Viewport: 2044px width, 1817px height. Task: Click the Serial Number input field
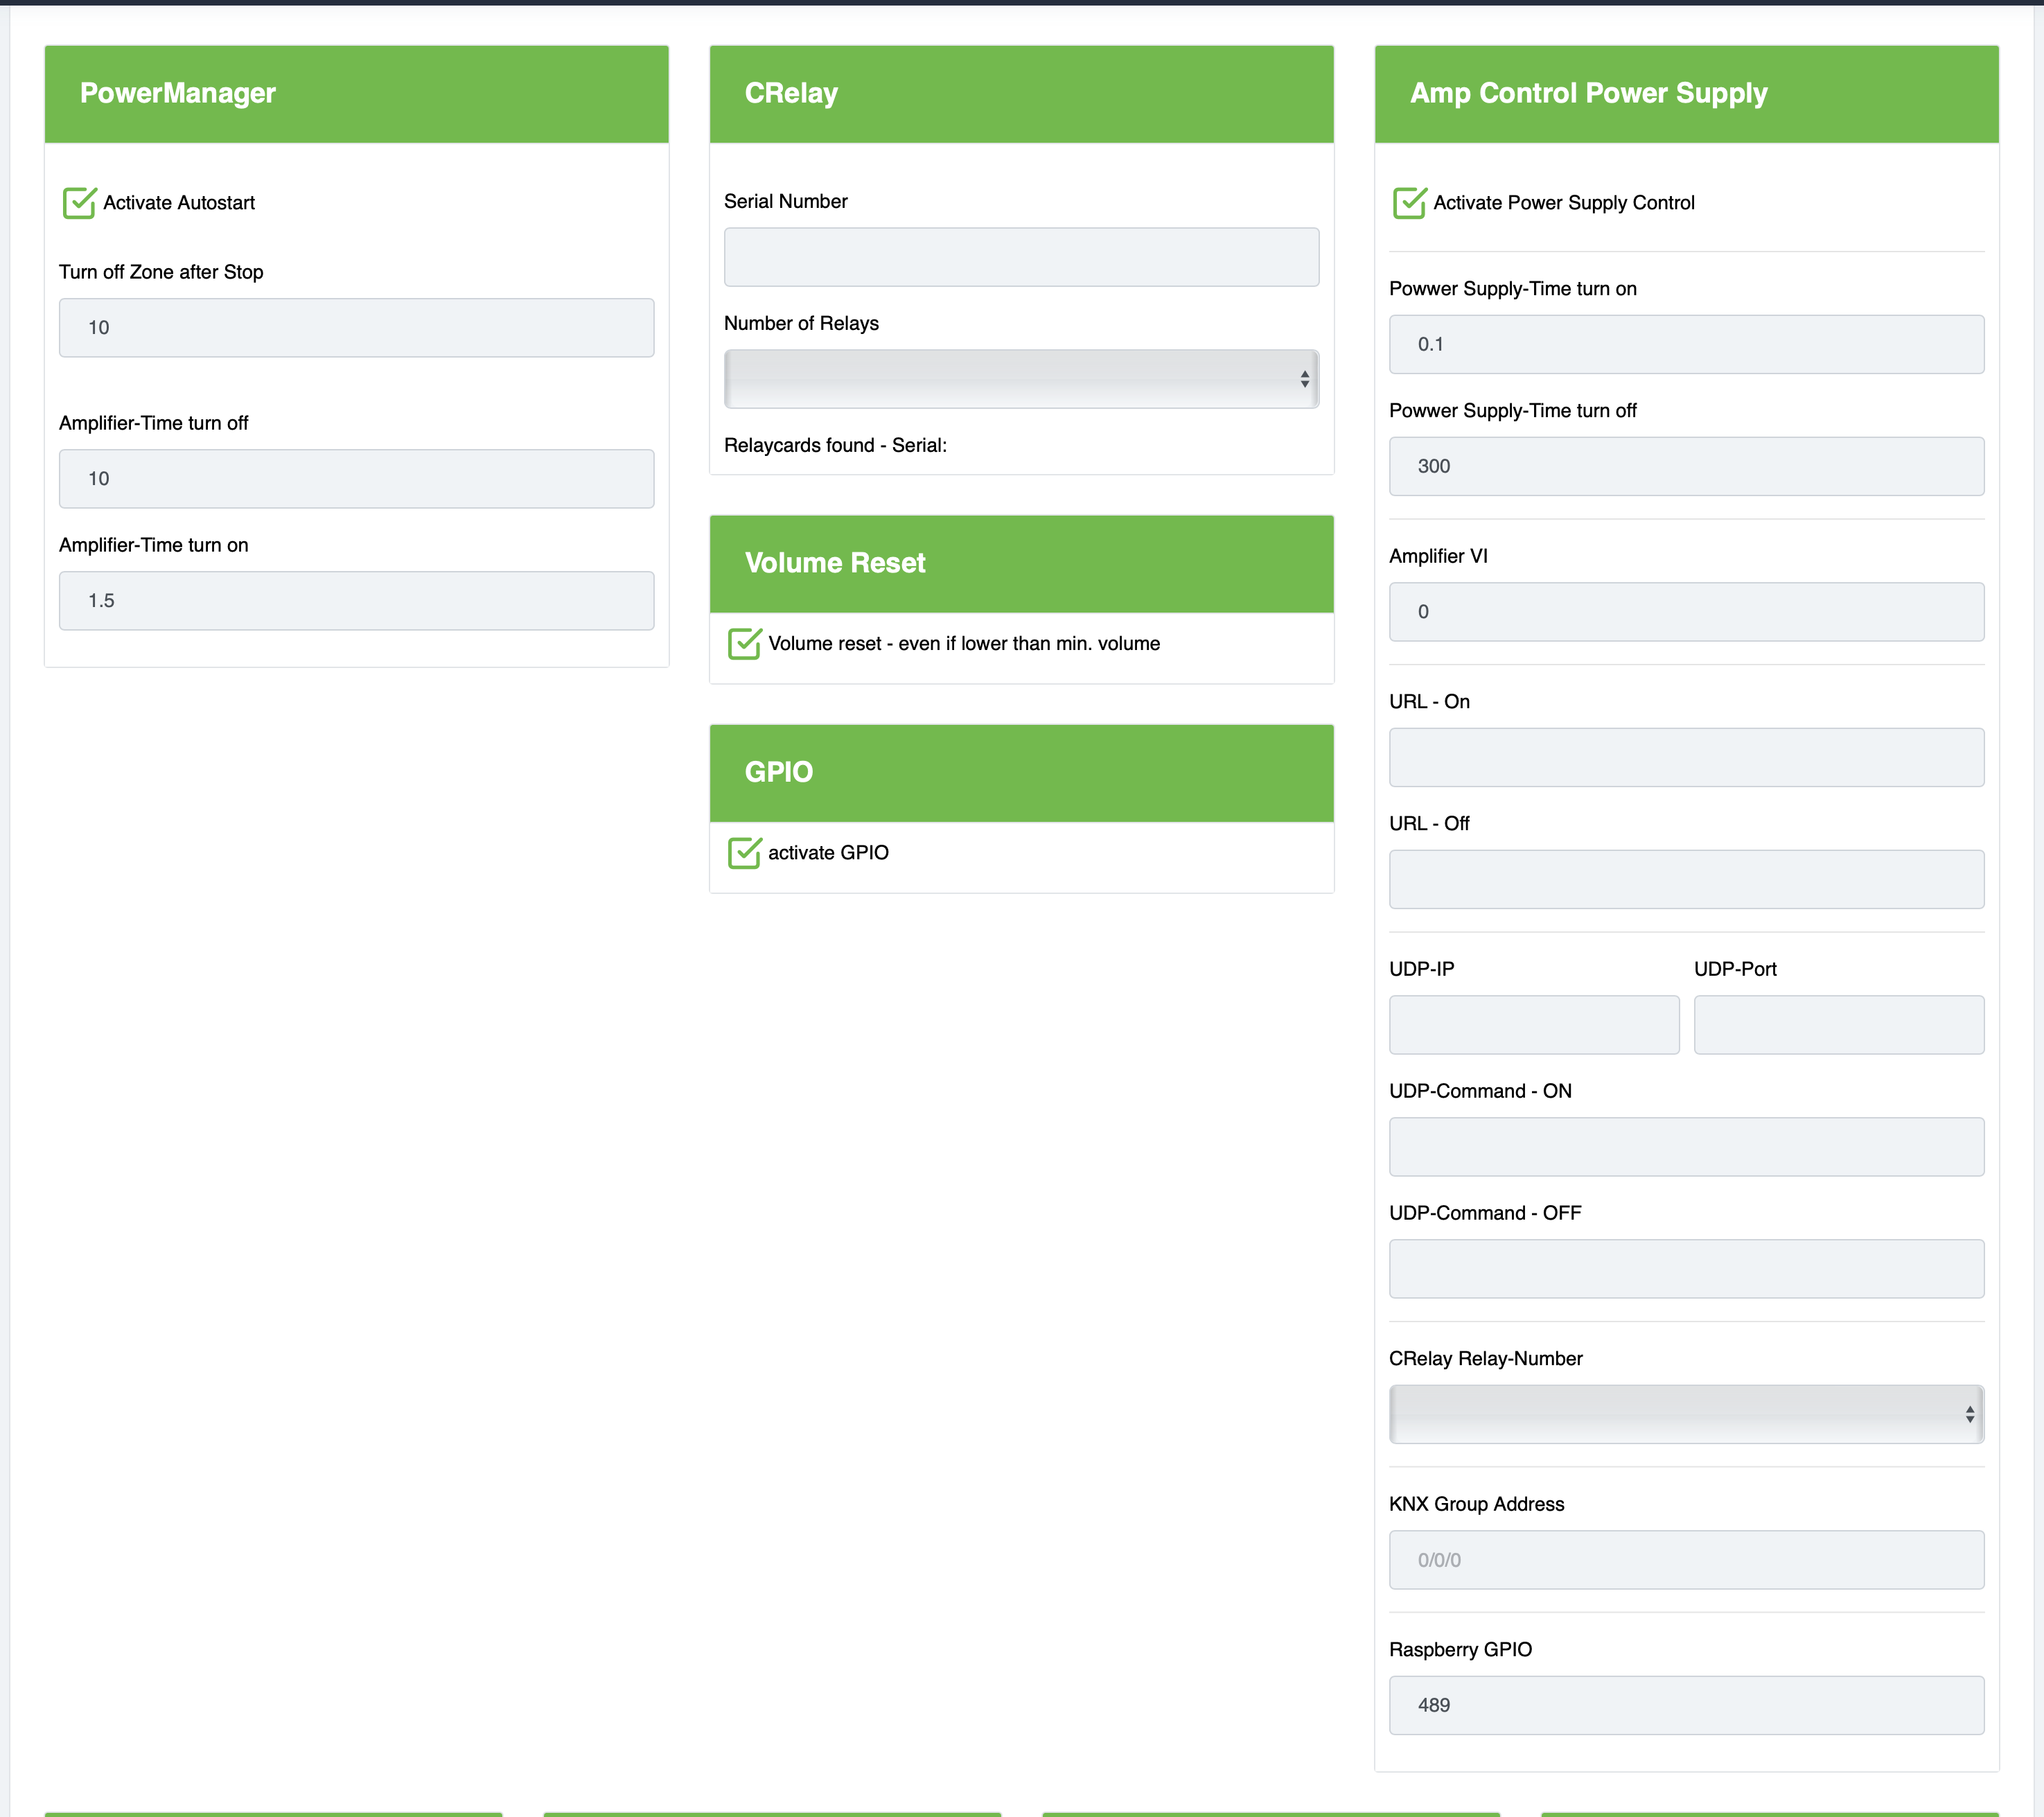[1020, 257]
